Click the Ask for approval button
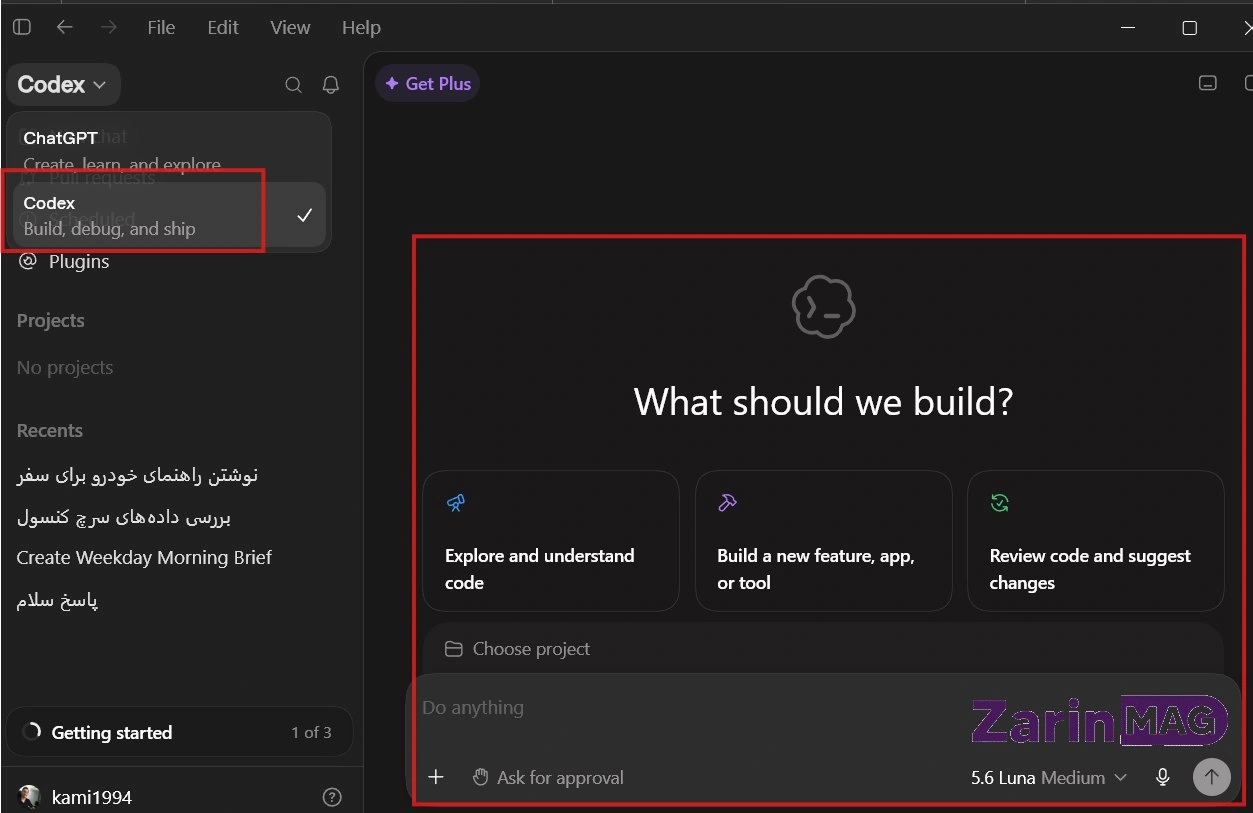Viewport: 1253px width, 813px height. click(x=548, y=777)
